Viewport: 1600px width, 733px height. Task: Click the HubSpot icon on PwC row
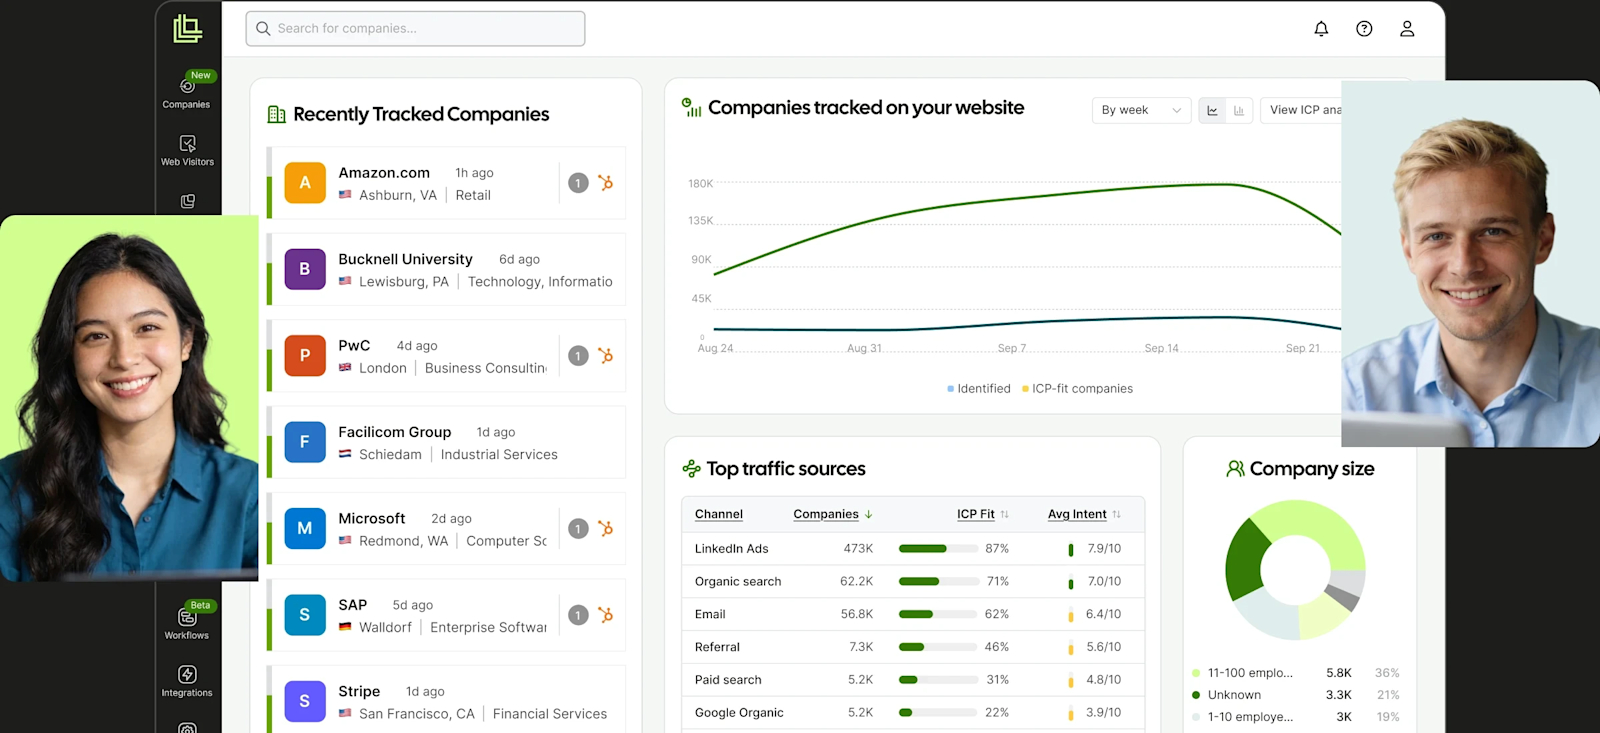pos(605,356)
